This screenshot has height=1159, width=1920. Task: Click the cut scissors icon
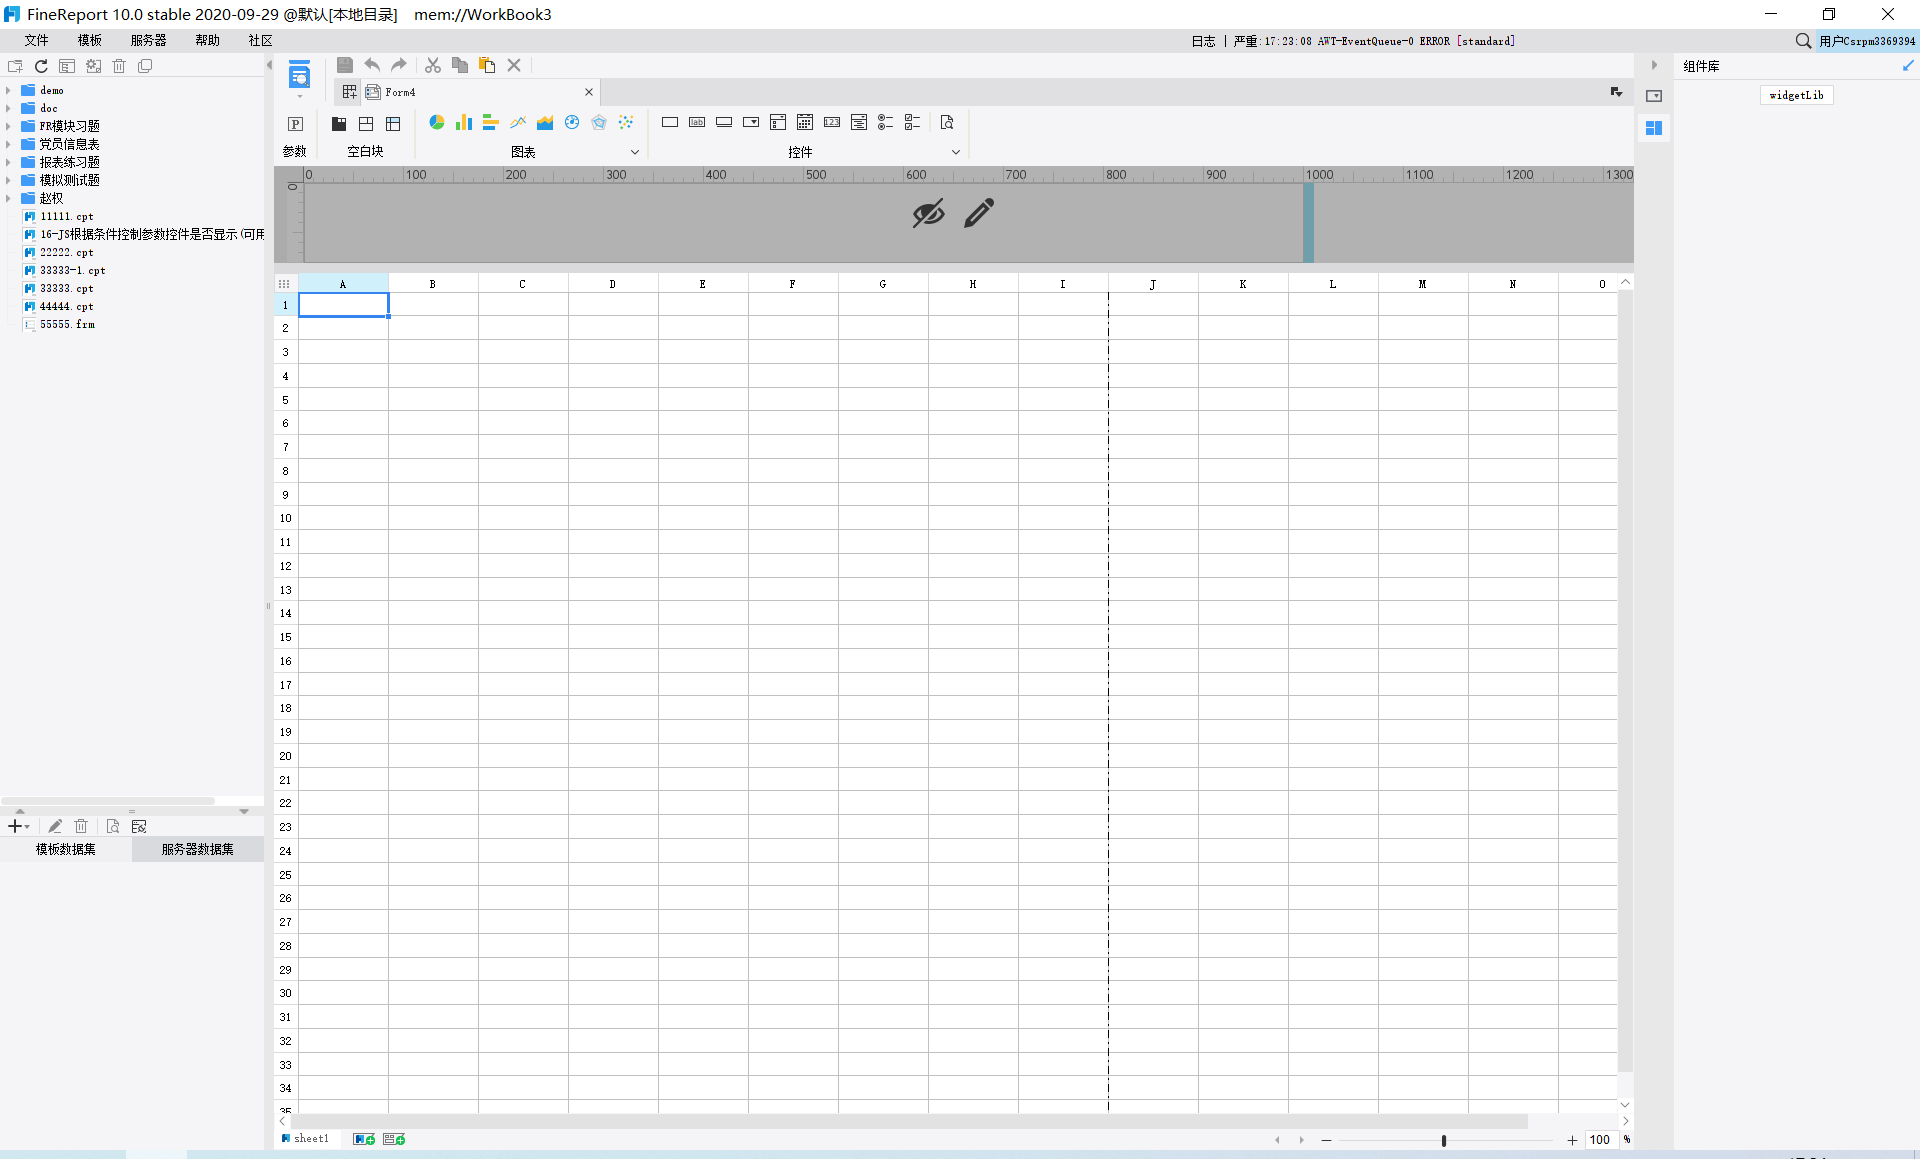[433, 65]
